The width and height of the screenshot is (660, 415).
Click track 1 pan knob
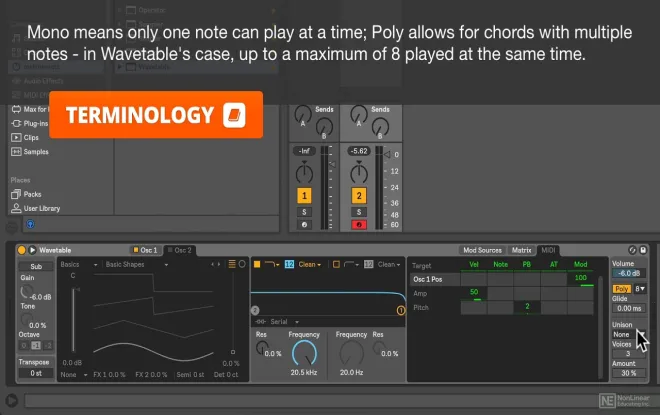pos(304,173)
